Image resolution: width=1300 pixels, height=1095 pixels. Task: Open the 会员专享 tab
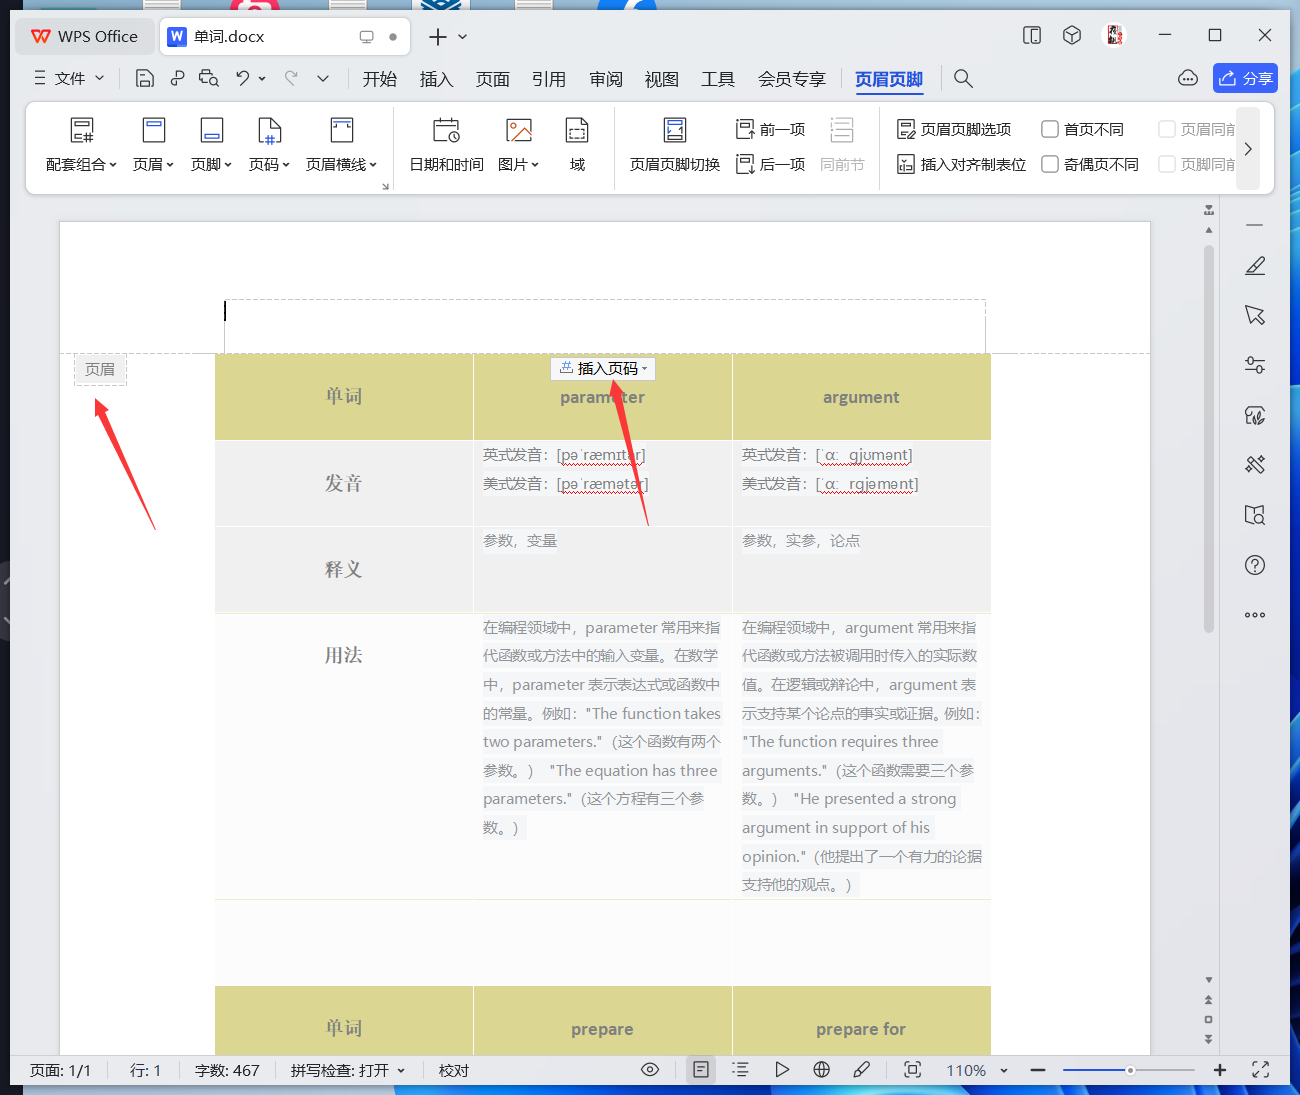pyautogui.click(x=792, y=79)
